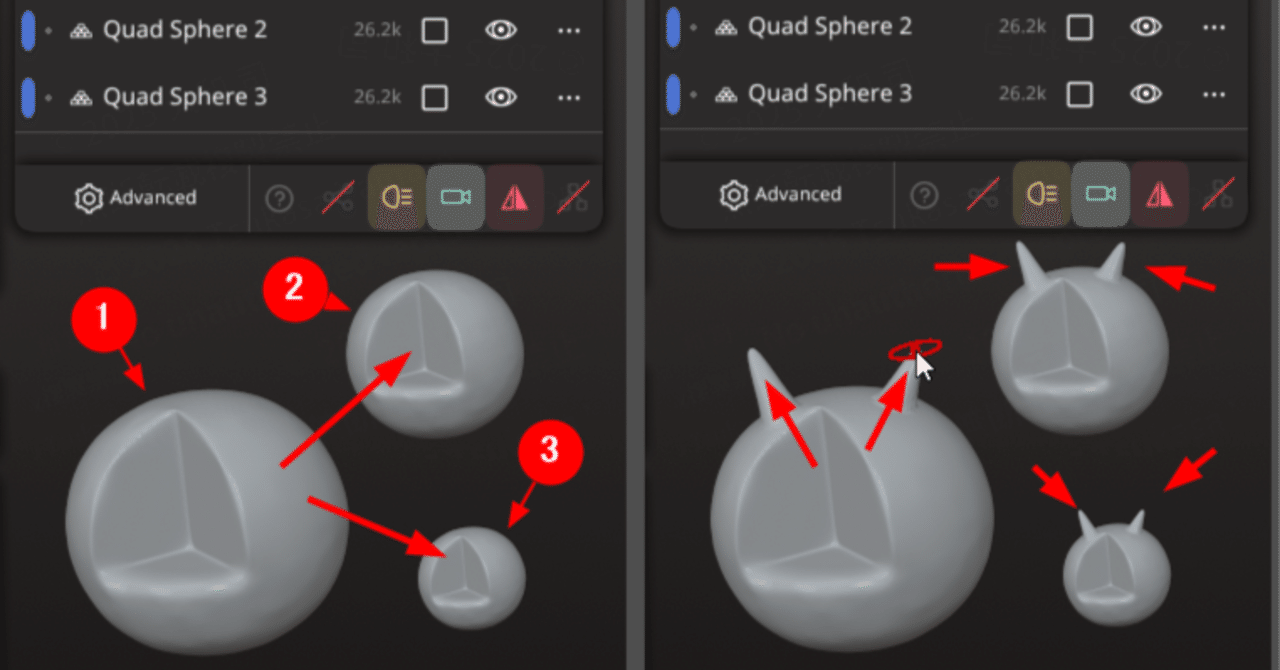Viewport: 1280px width, 670px height.
Task: Hide Quad Sphere 2 via eye icon in right panel
Action: pyautogui.click(x=1146, y=27)
